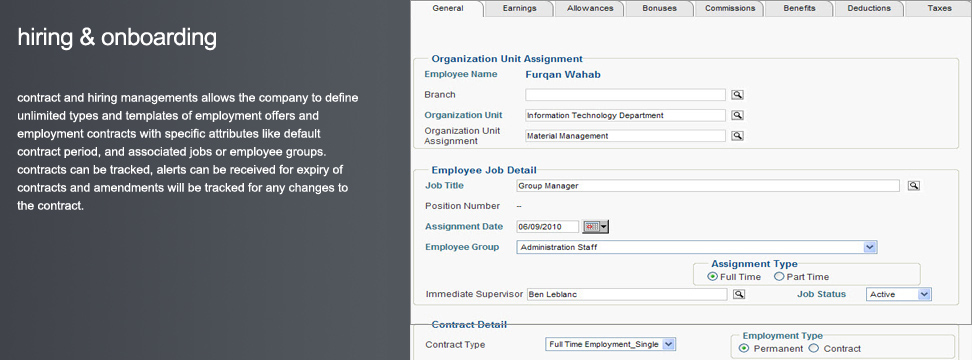Open Assignment Date calendar picker icon

[x=596, y=227]
